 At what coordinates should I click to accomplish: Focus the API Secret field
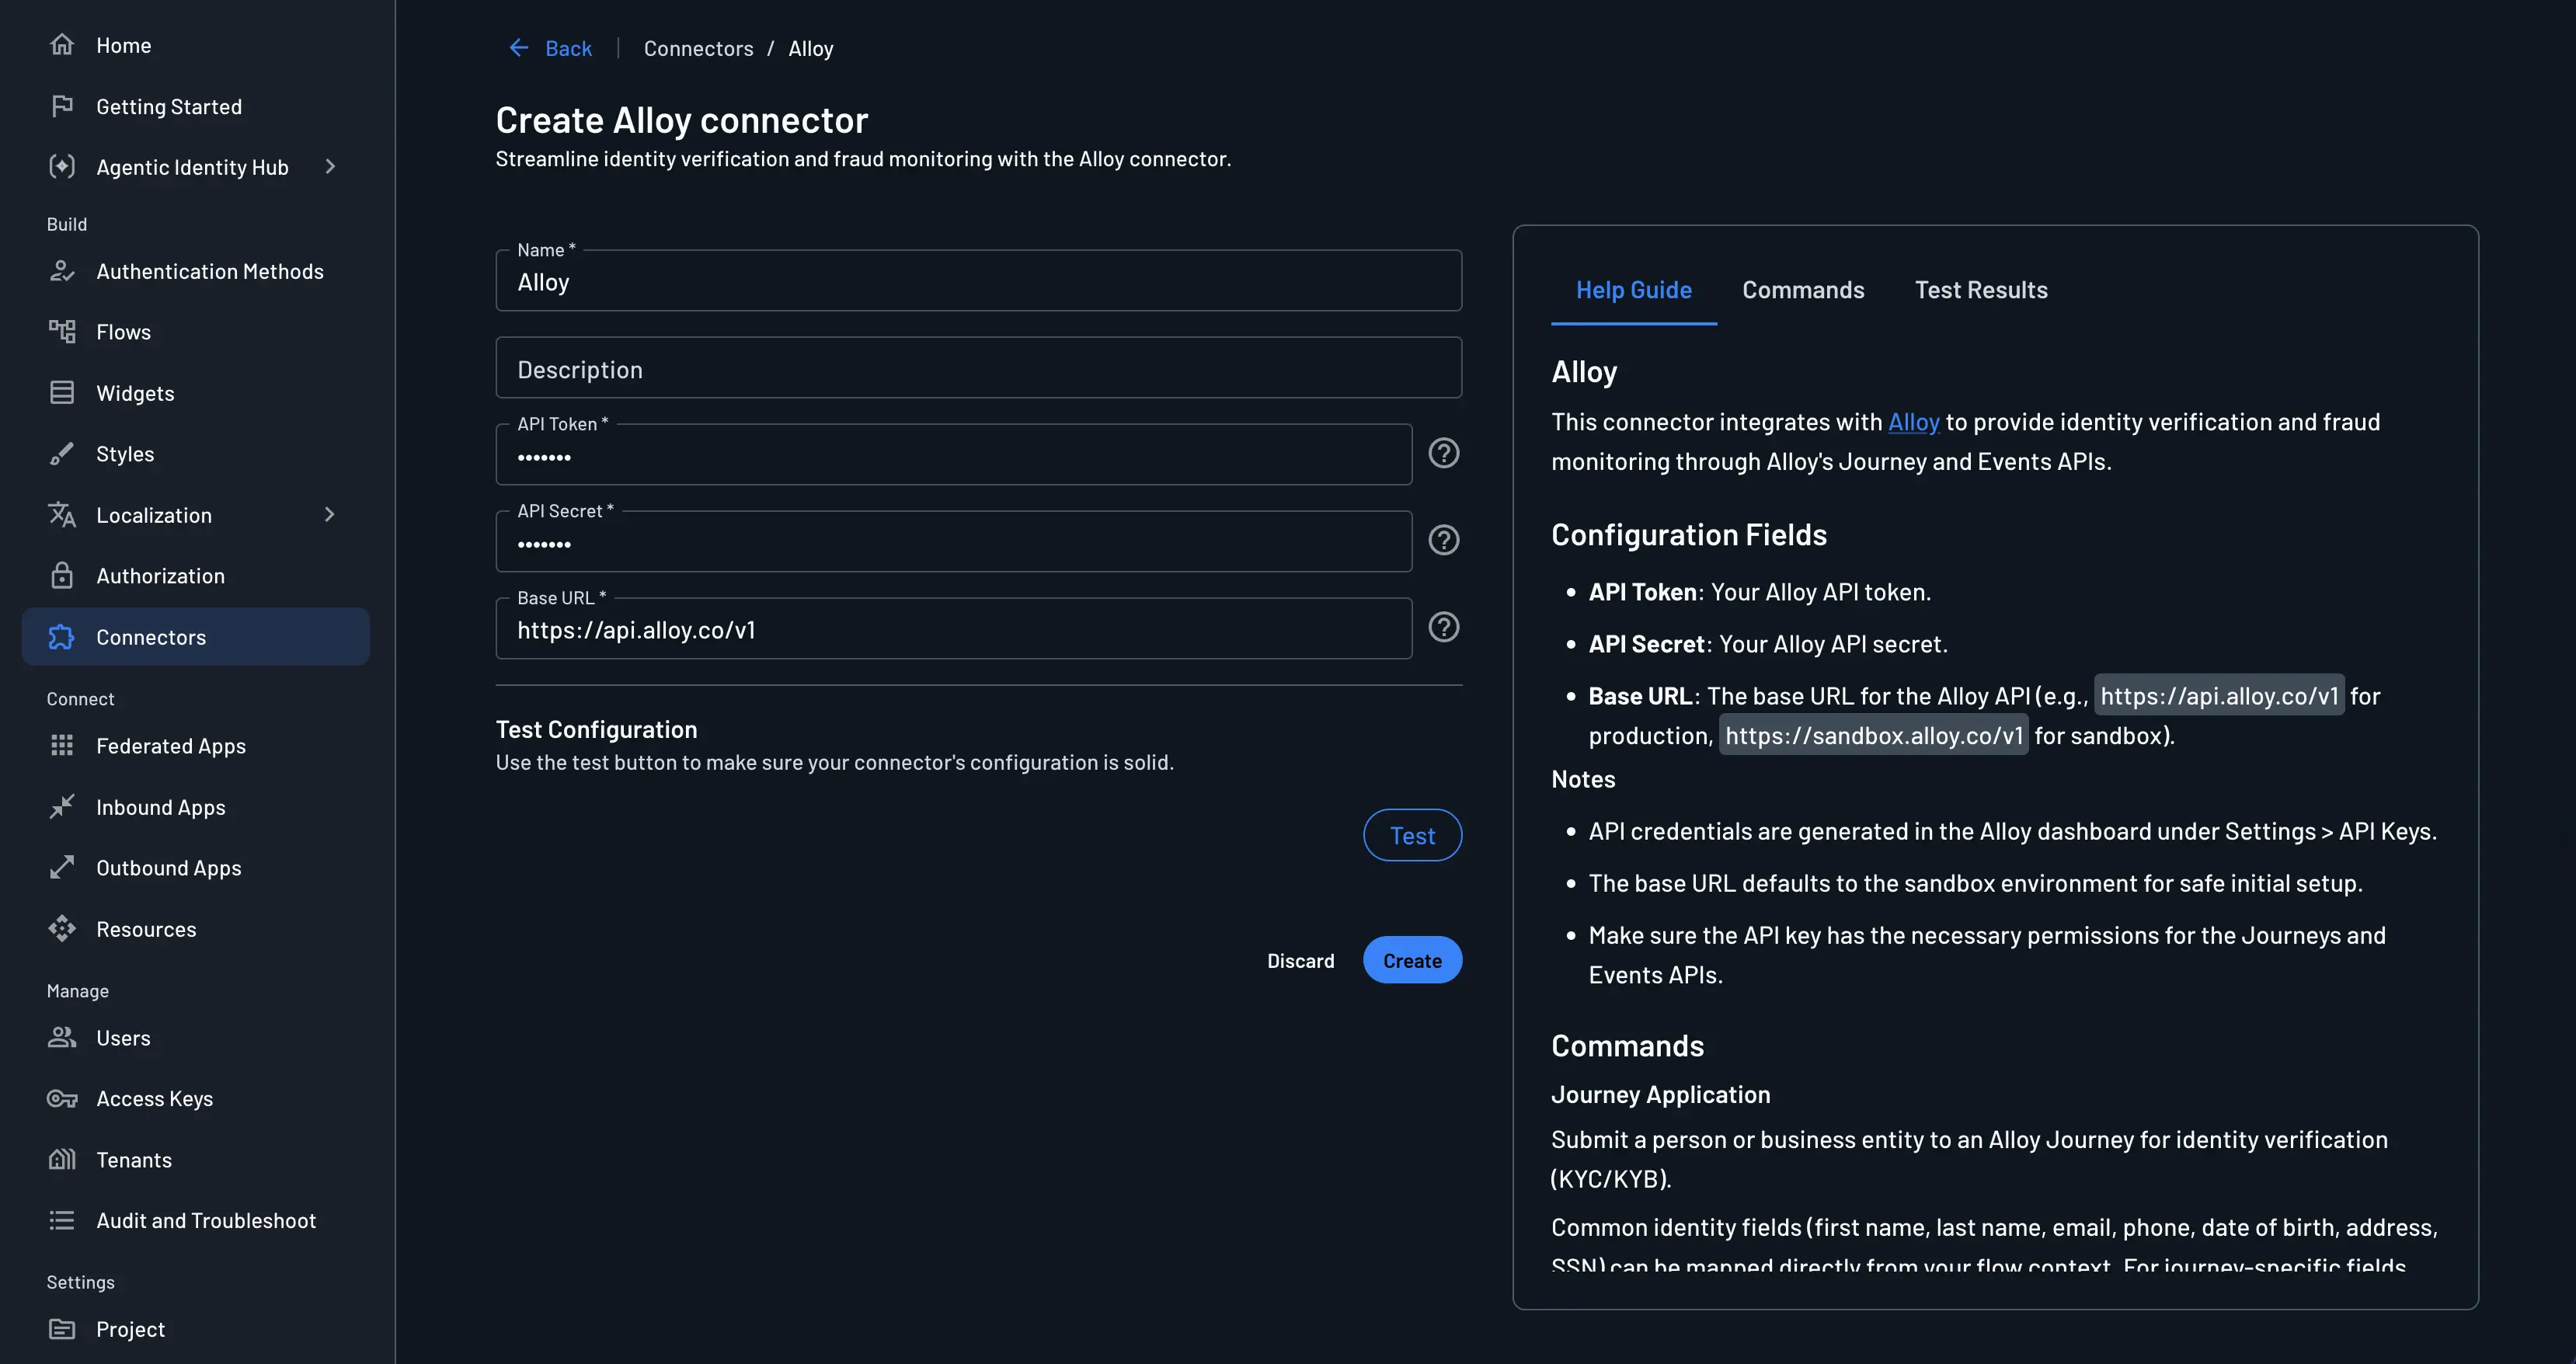click(x=953, y=542)
